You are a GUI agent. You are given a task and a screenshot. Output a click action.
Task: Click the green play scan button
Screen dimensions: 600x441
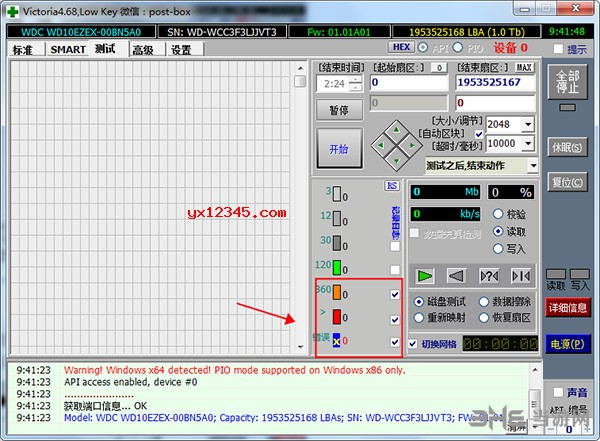425,276
